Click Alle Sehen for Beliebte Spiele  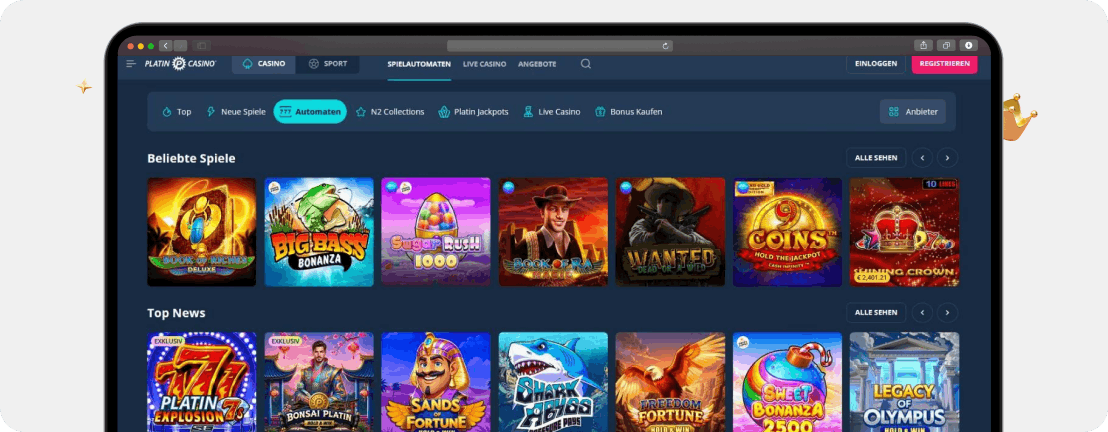pyautogui.click(x=876, y=158)
